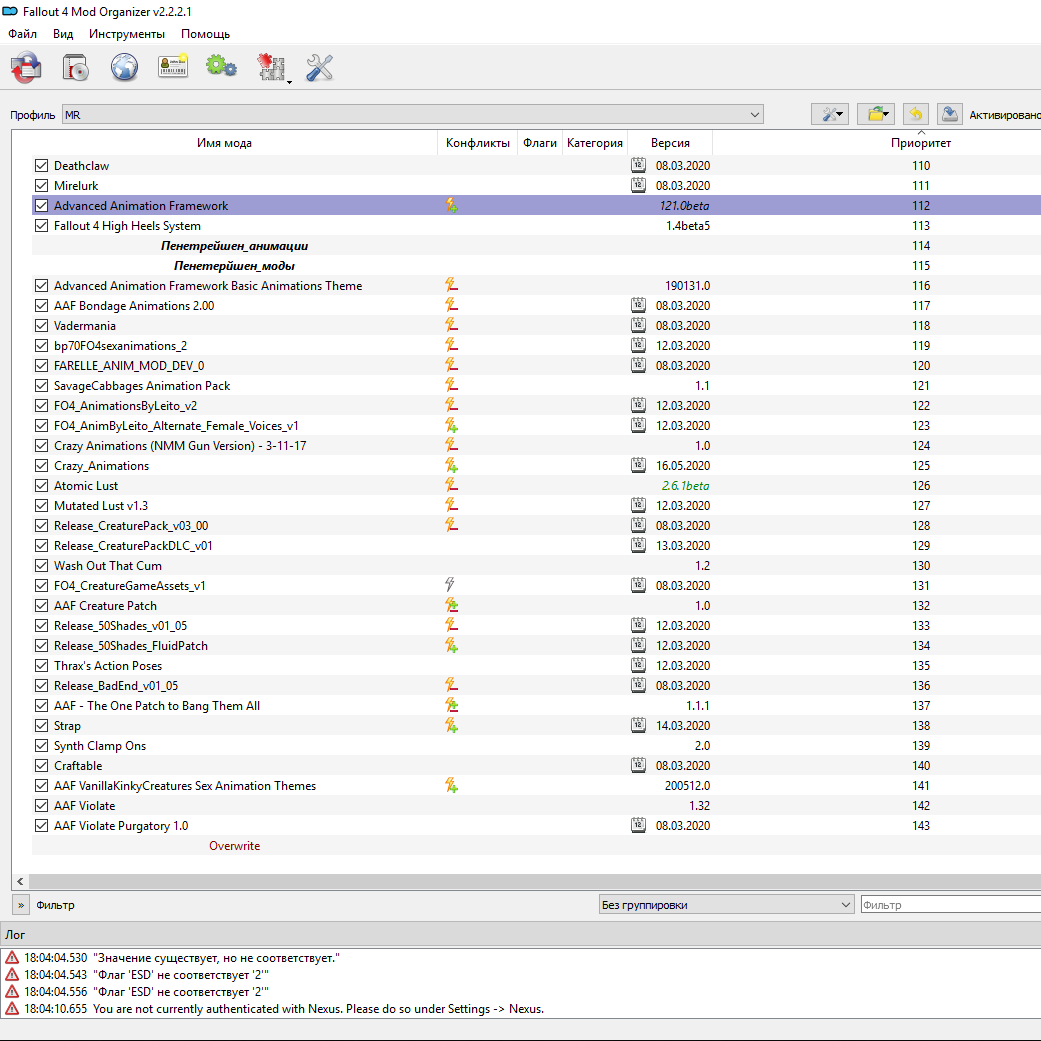Click the calendar icon in Mirelurk row
1041x1041 pixels.
(638, 185)
